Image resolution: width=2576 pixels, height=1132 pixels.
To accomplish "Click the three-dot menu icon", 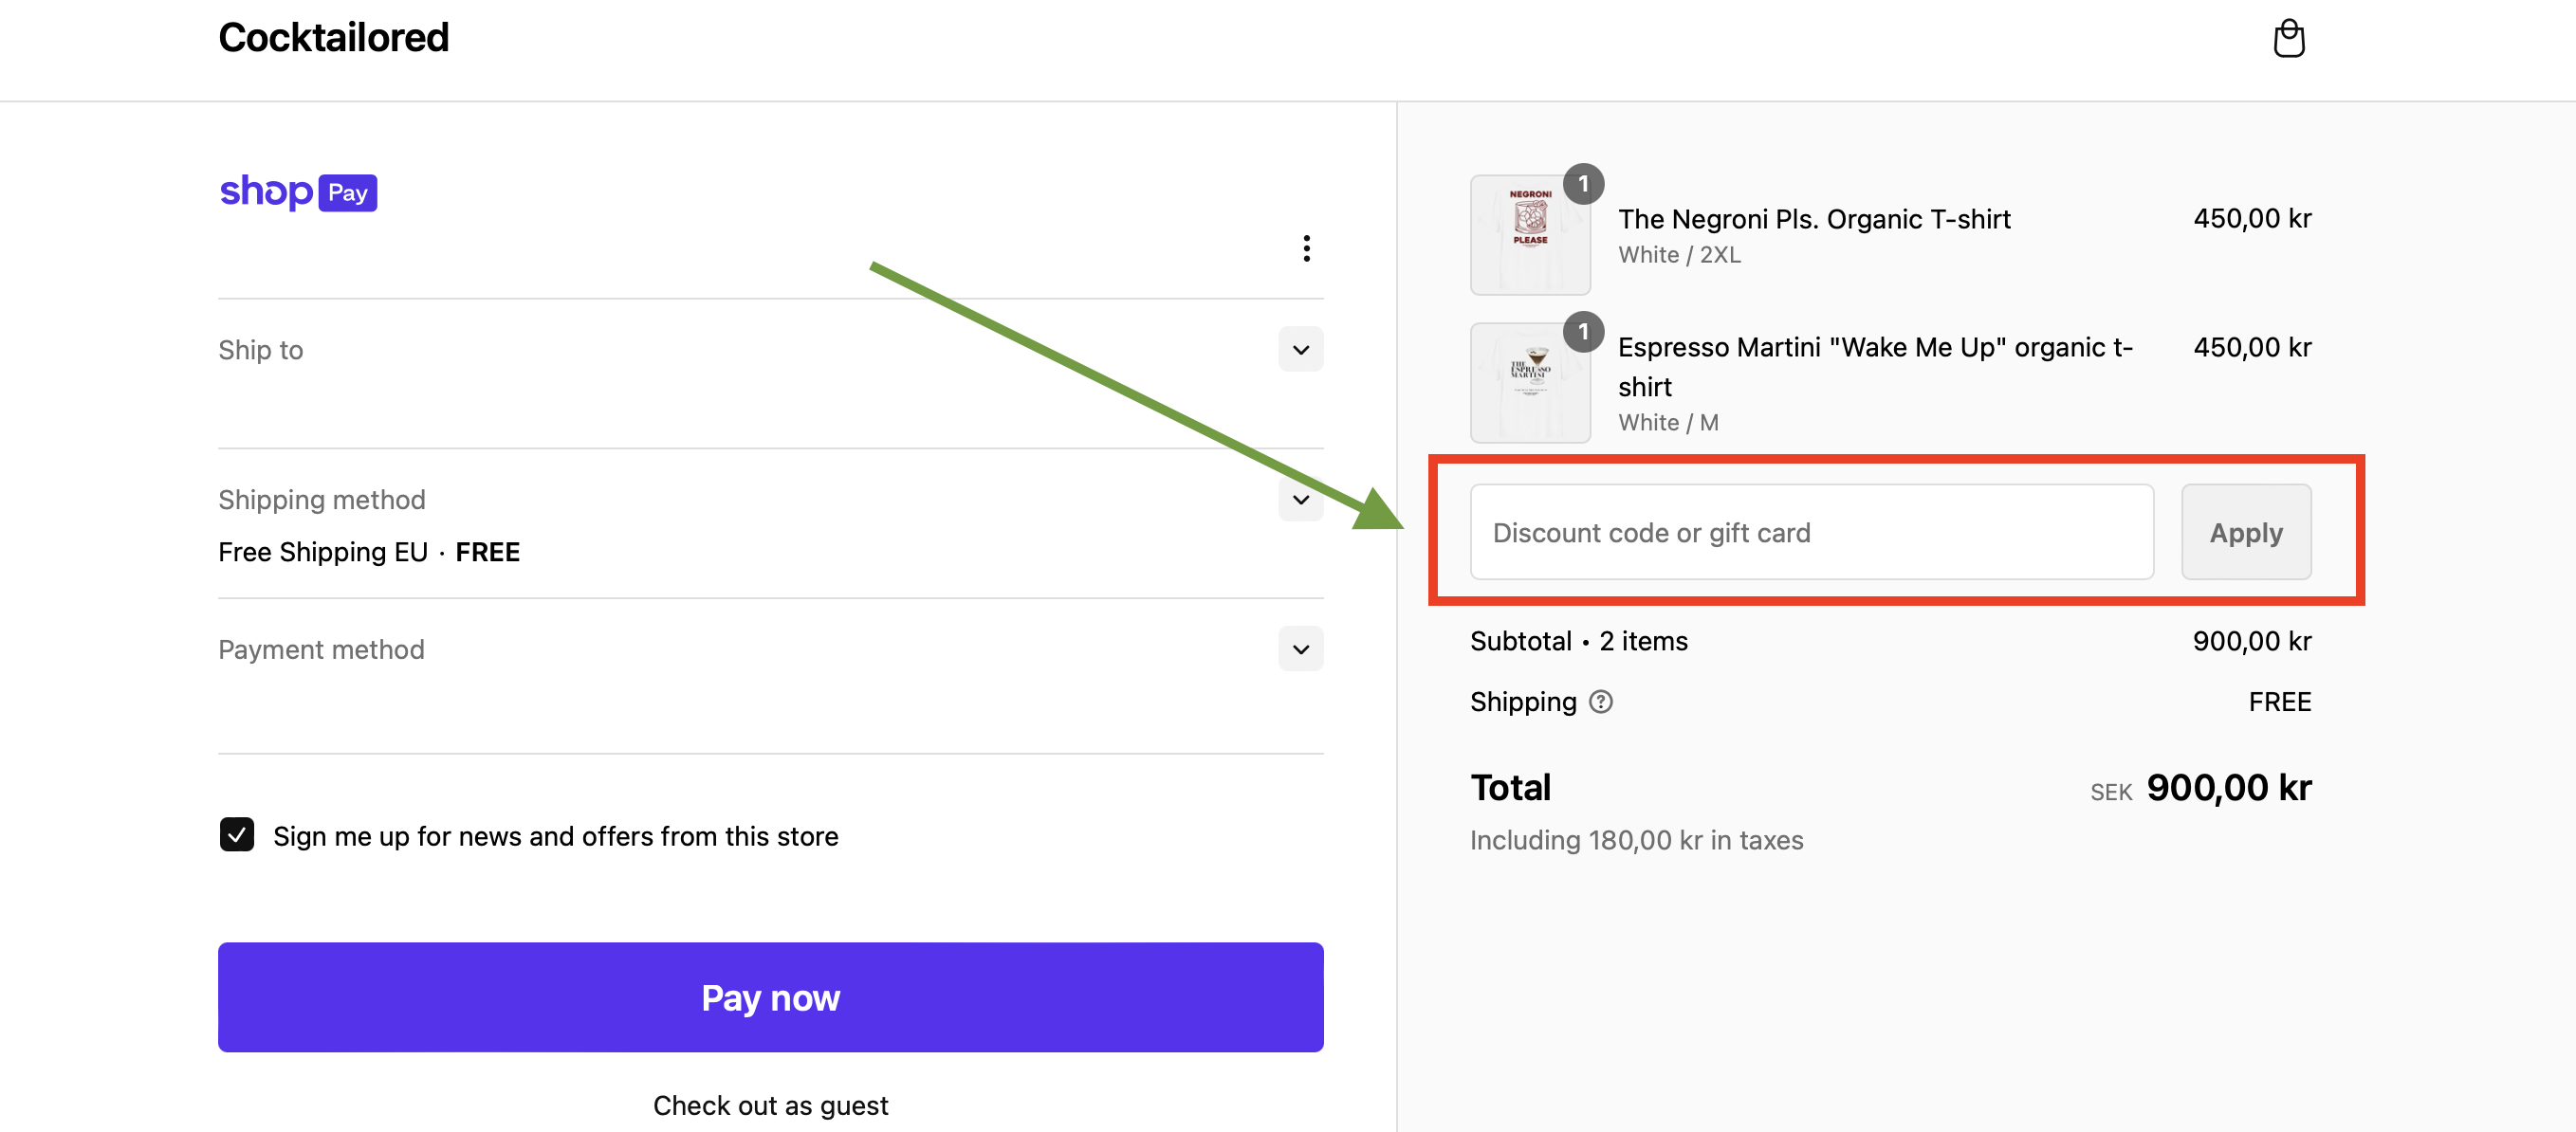I will coord(1306,248).
